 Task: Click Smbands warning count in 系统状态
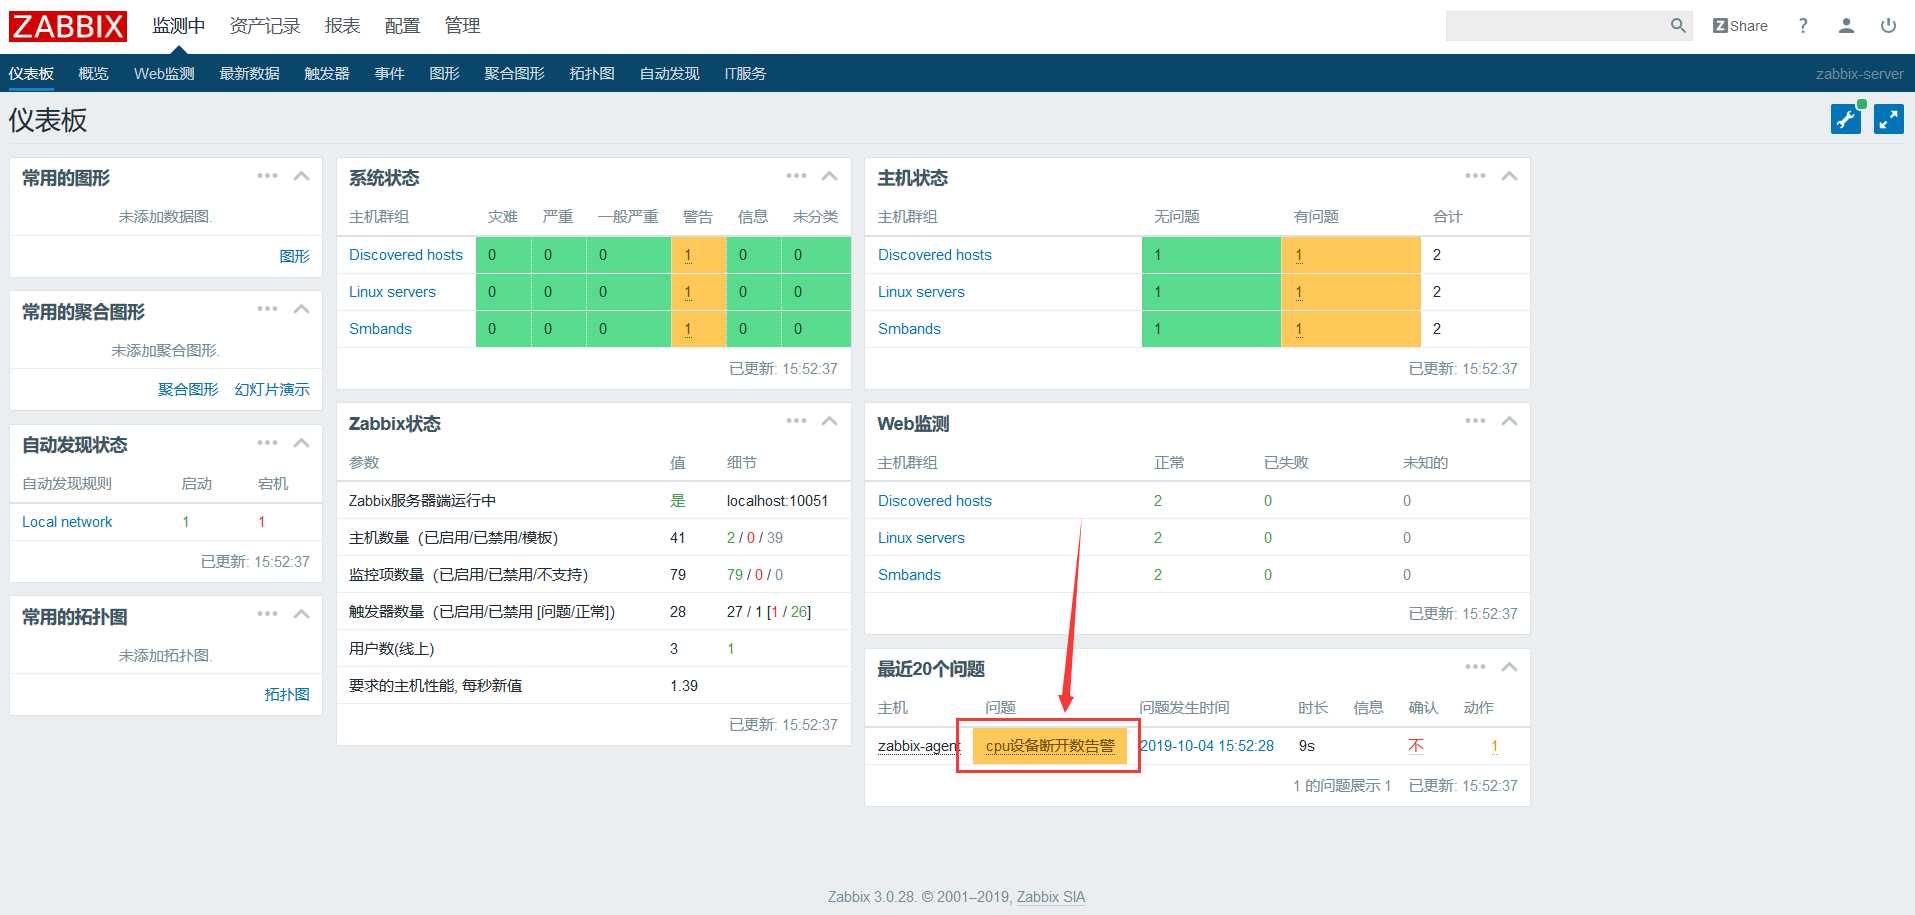click(x=688, y=329)
